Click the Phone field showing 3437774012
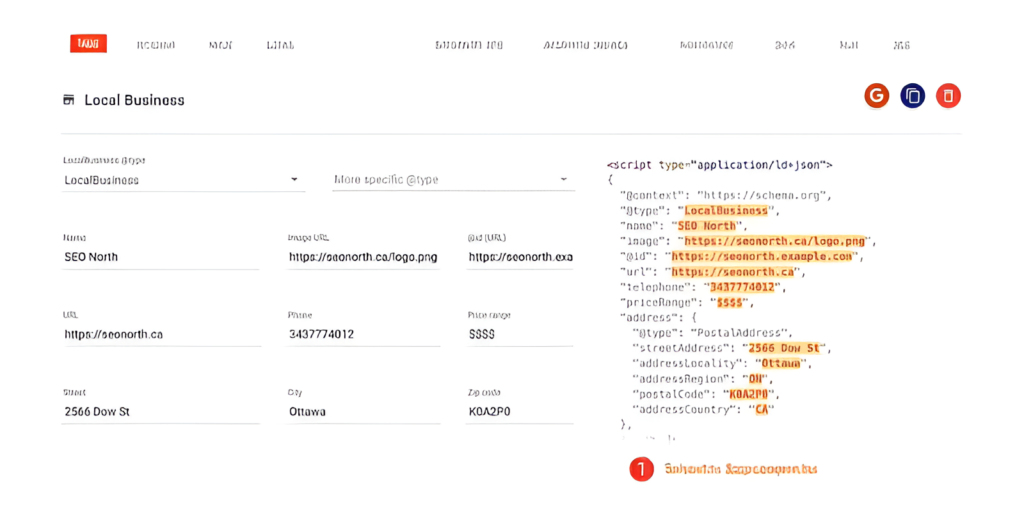Viewport: 1024px width, 512px height. 363,334
